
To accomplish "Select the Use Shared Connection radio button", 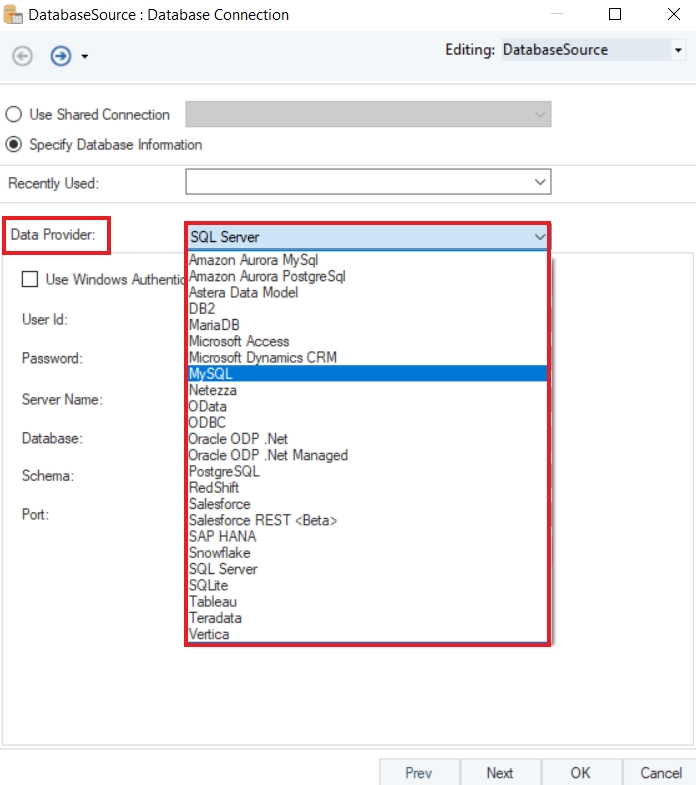I will [x=14, y=114].
